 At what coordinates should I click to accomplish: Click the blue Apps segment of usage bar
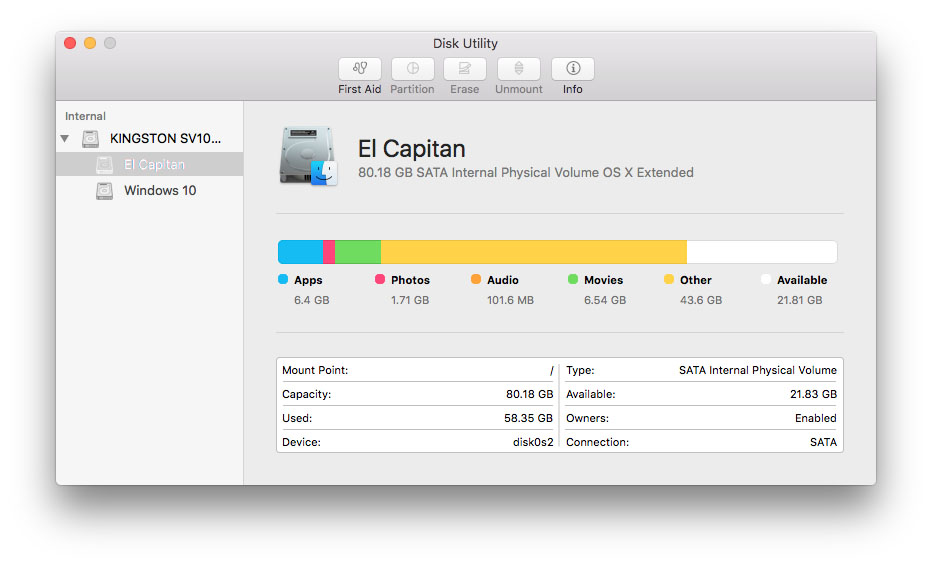pyautogui.click(x=301, y=252)
